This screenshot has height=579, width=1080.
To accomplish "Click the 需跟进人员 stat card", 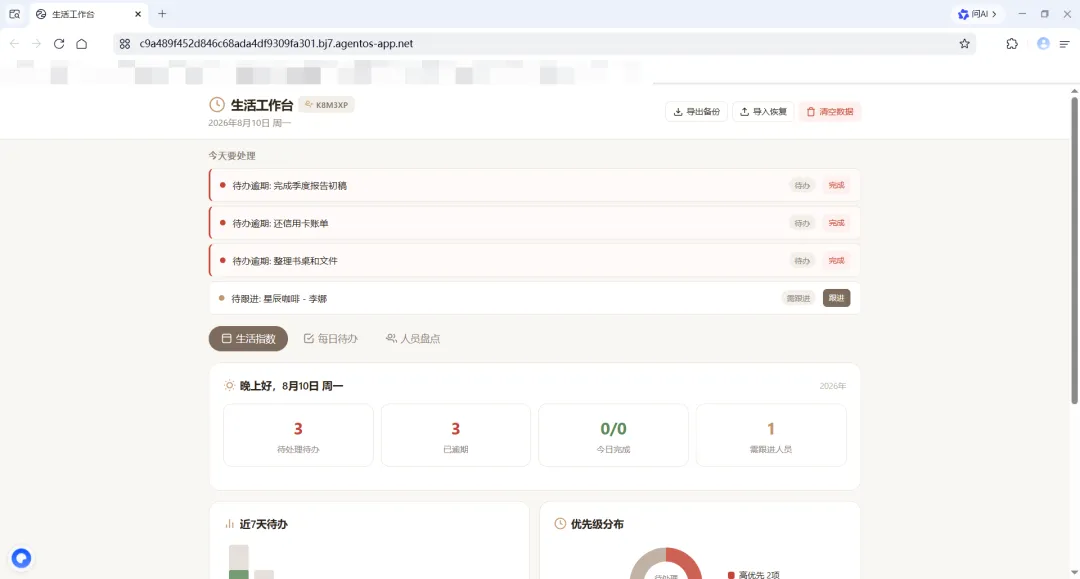I will (771, 435).
